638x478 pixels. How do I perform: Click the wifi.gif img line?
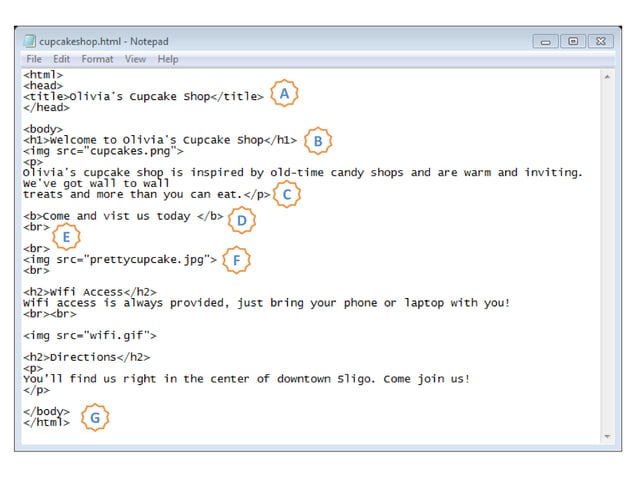[90, 336]
